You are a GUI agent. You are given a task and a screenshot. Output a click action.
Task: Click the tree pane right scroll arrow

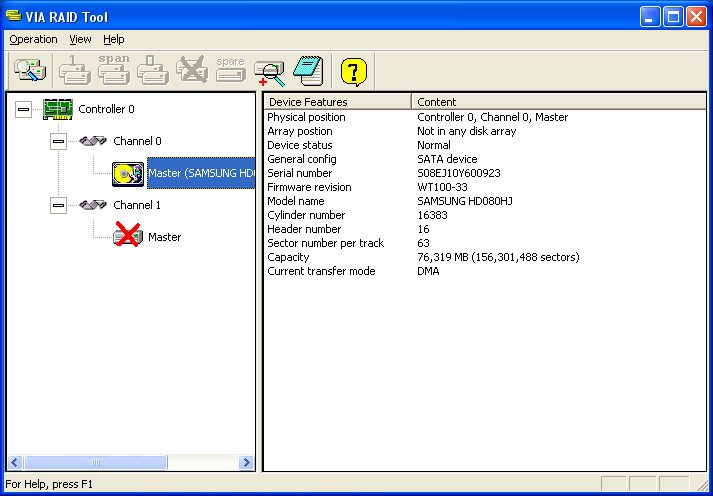246,463
